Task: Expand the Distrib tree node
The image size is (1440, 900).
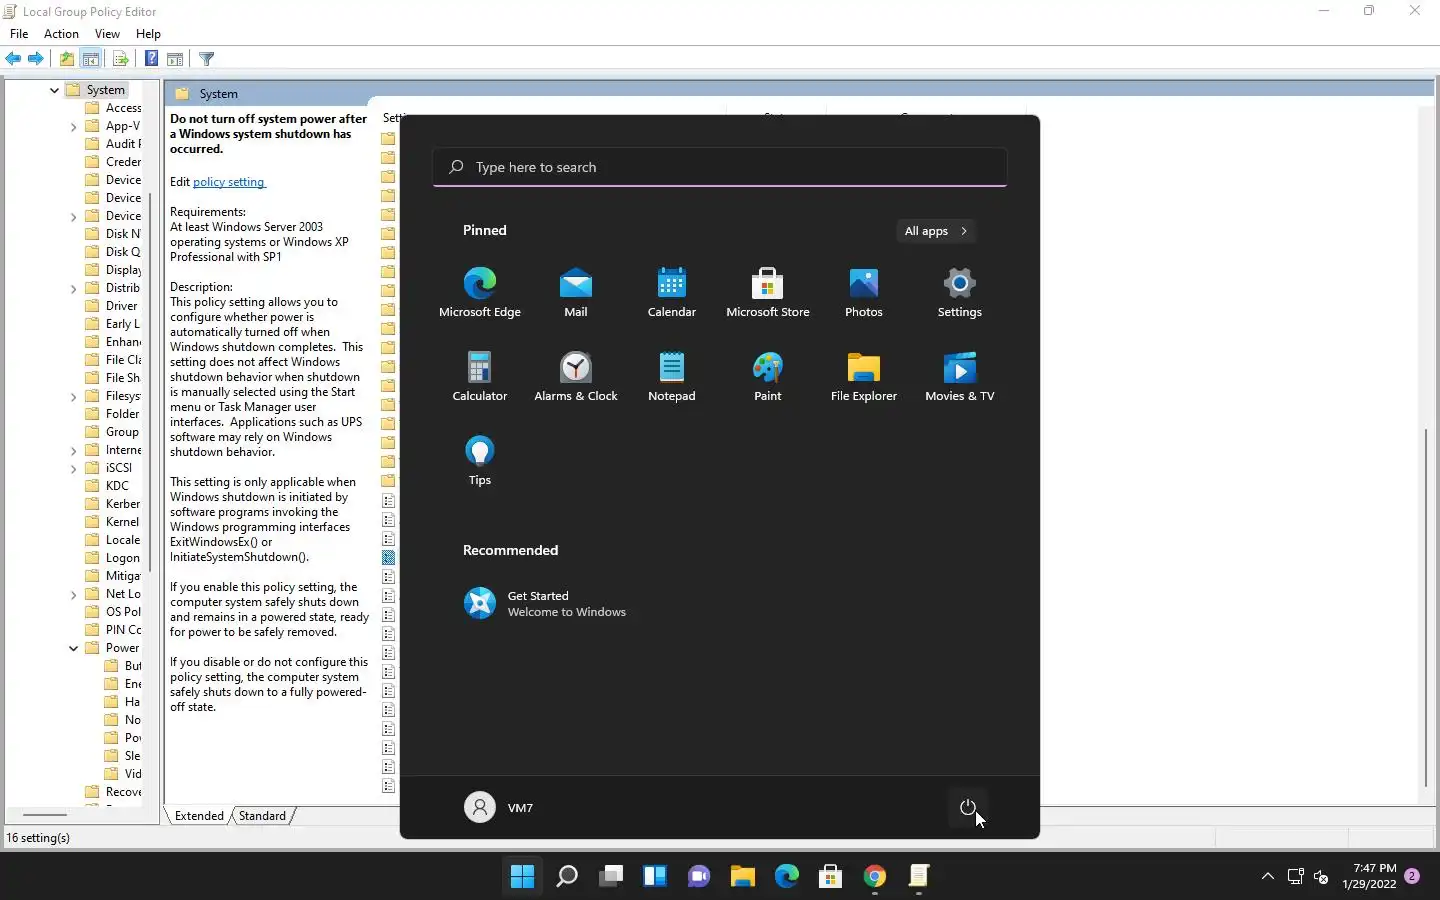Action: tap(73, 289)
